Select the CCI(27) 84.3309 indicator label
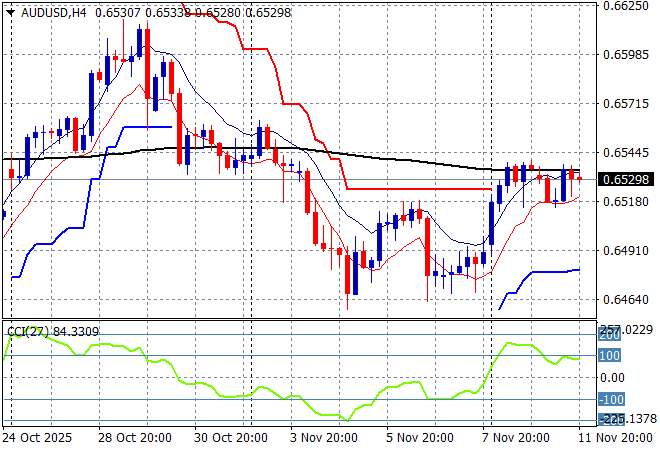This screenshot has height=450, width=660. [53, 332]
